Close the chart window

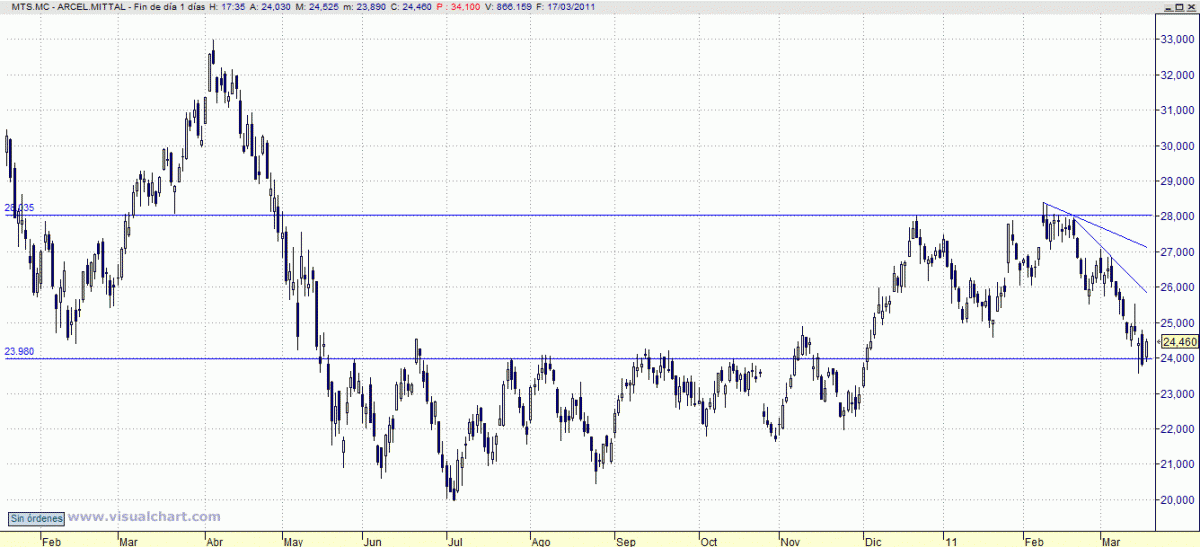click(1191, 6)
